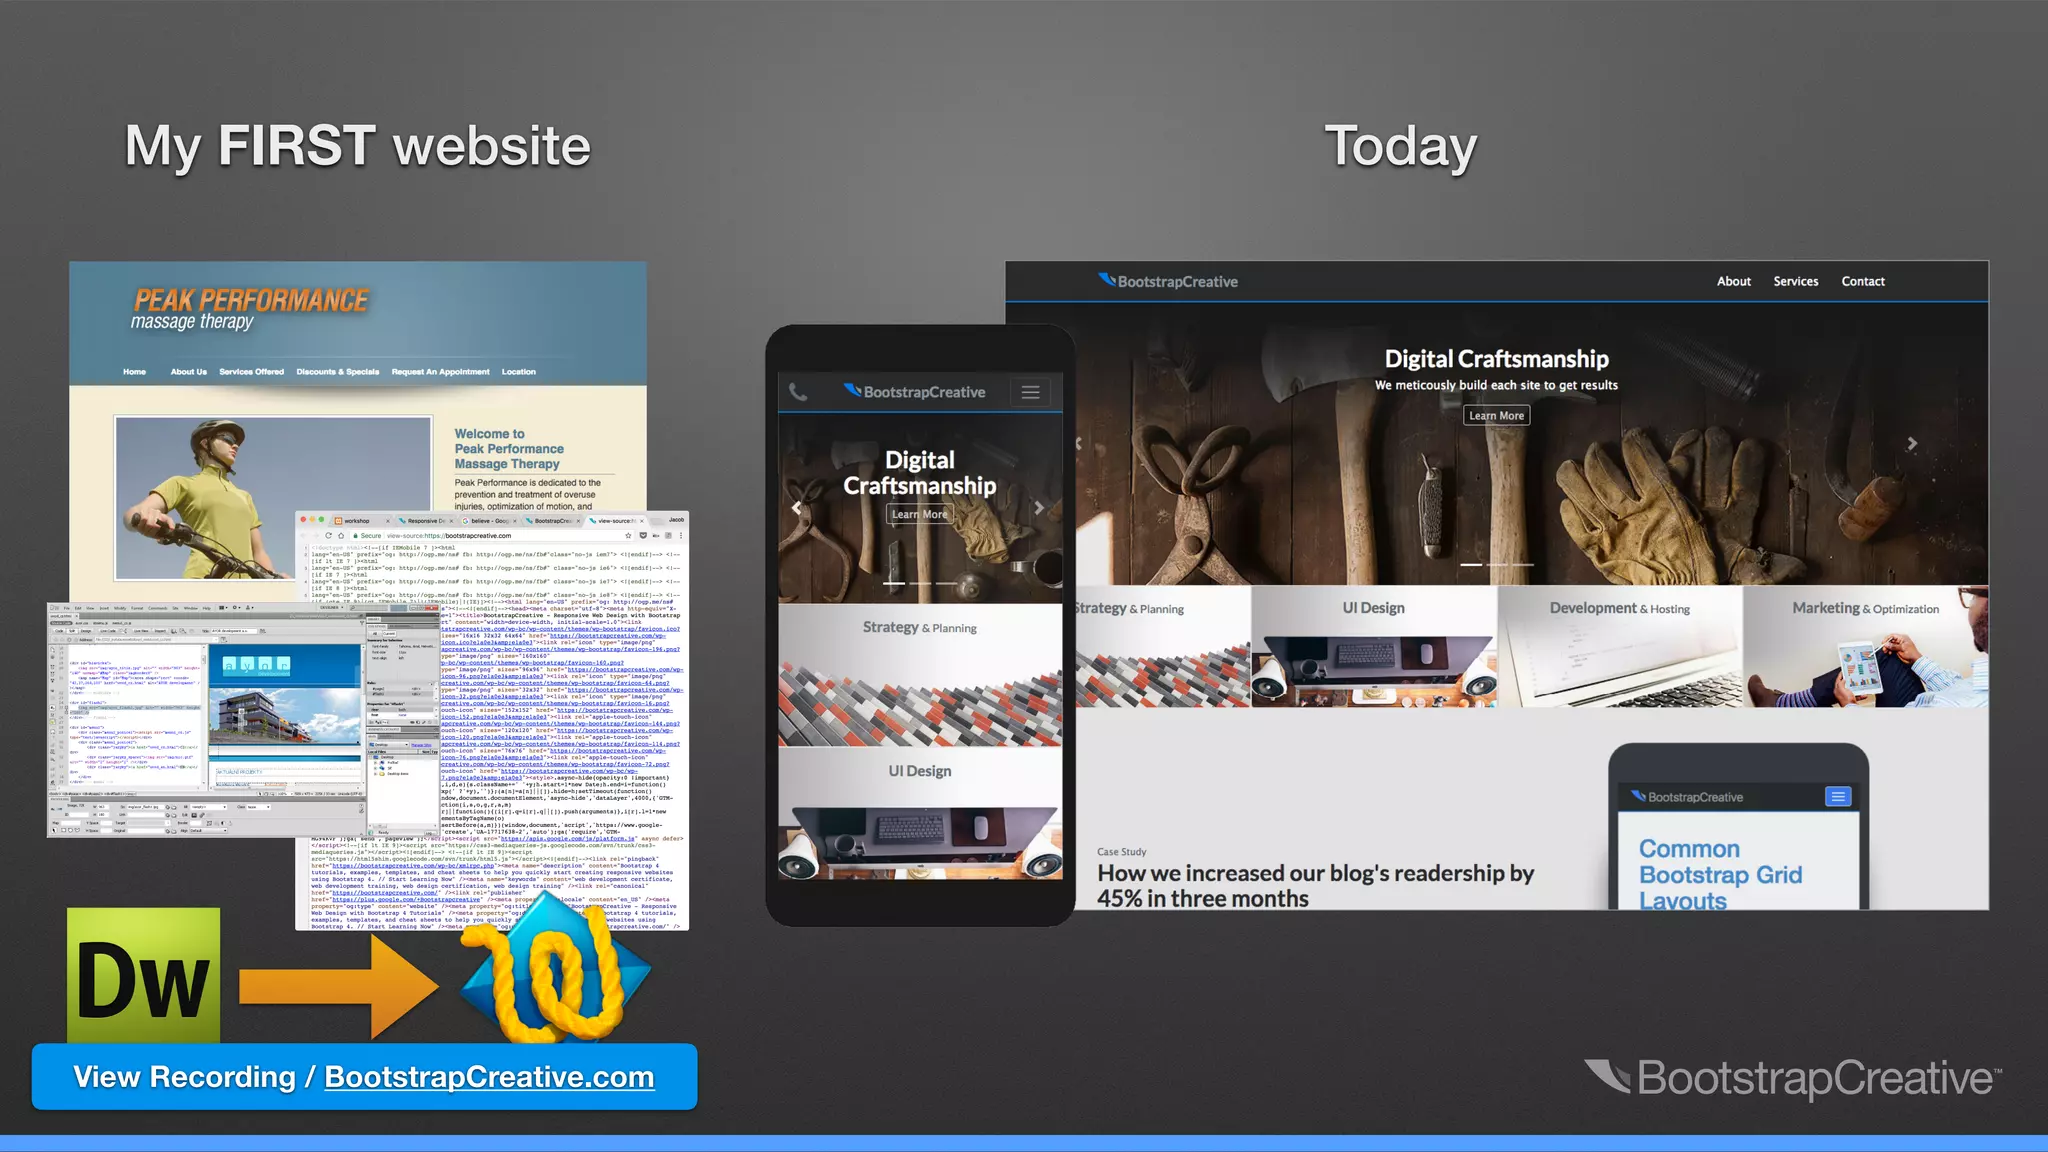Click the blue rope-knot 10 app icon
Viewport: 2048px width, 1152px height.
[556, 970]
